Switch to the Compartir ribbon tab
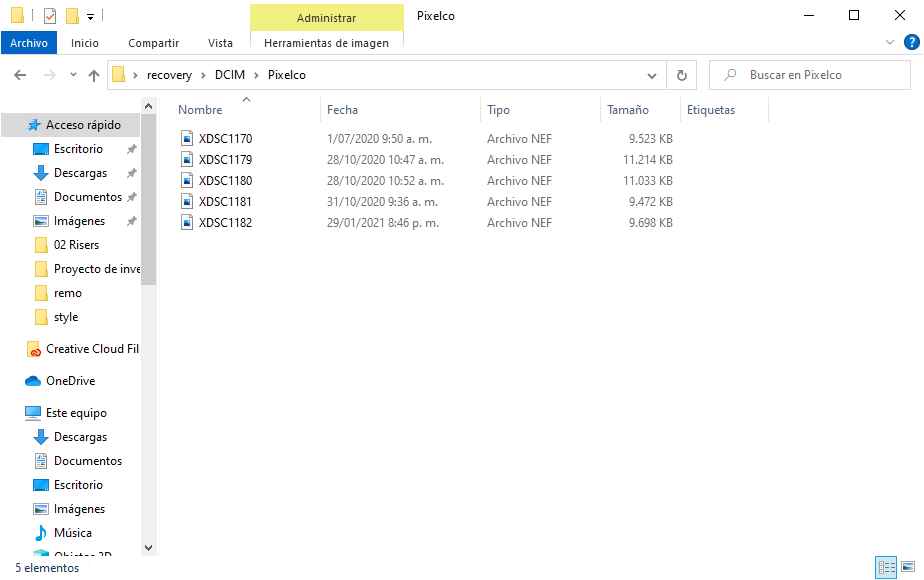Viewport: 924px width, 580px height. tap(153, 42)
